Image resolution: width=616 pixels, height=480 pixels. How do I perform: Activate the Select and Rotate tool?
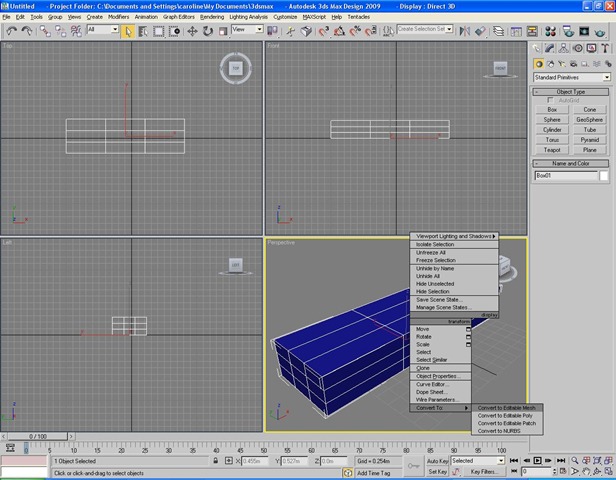pos(207,31)
